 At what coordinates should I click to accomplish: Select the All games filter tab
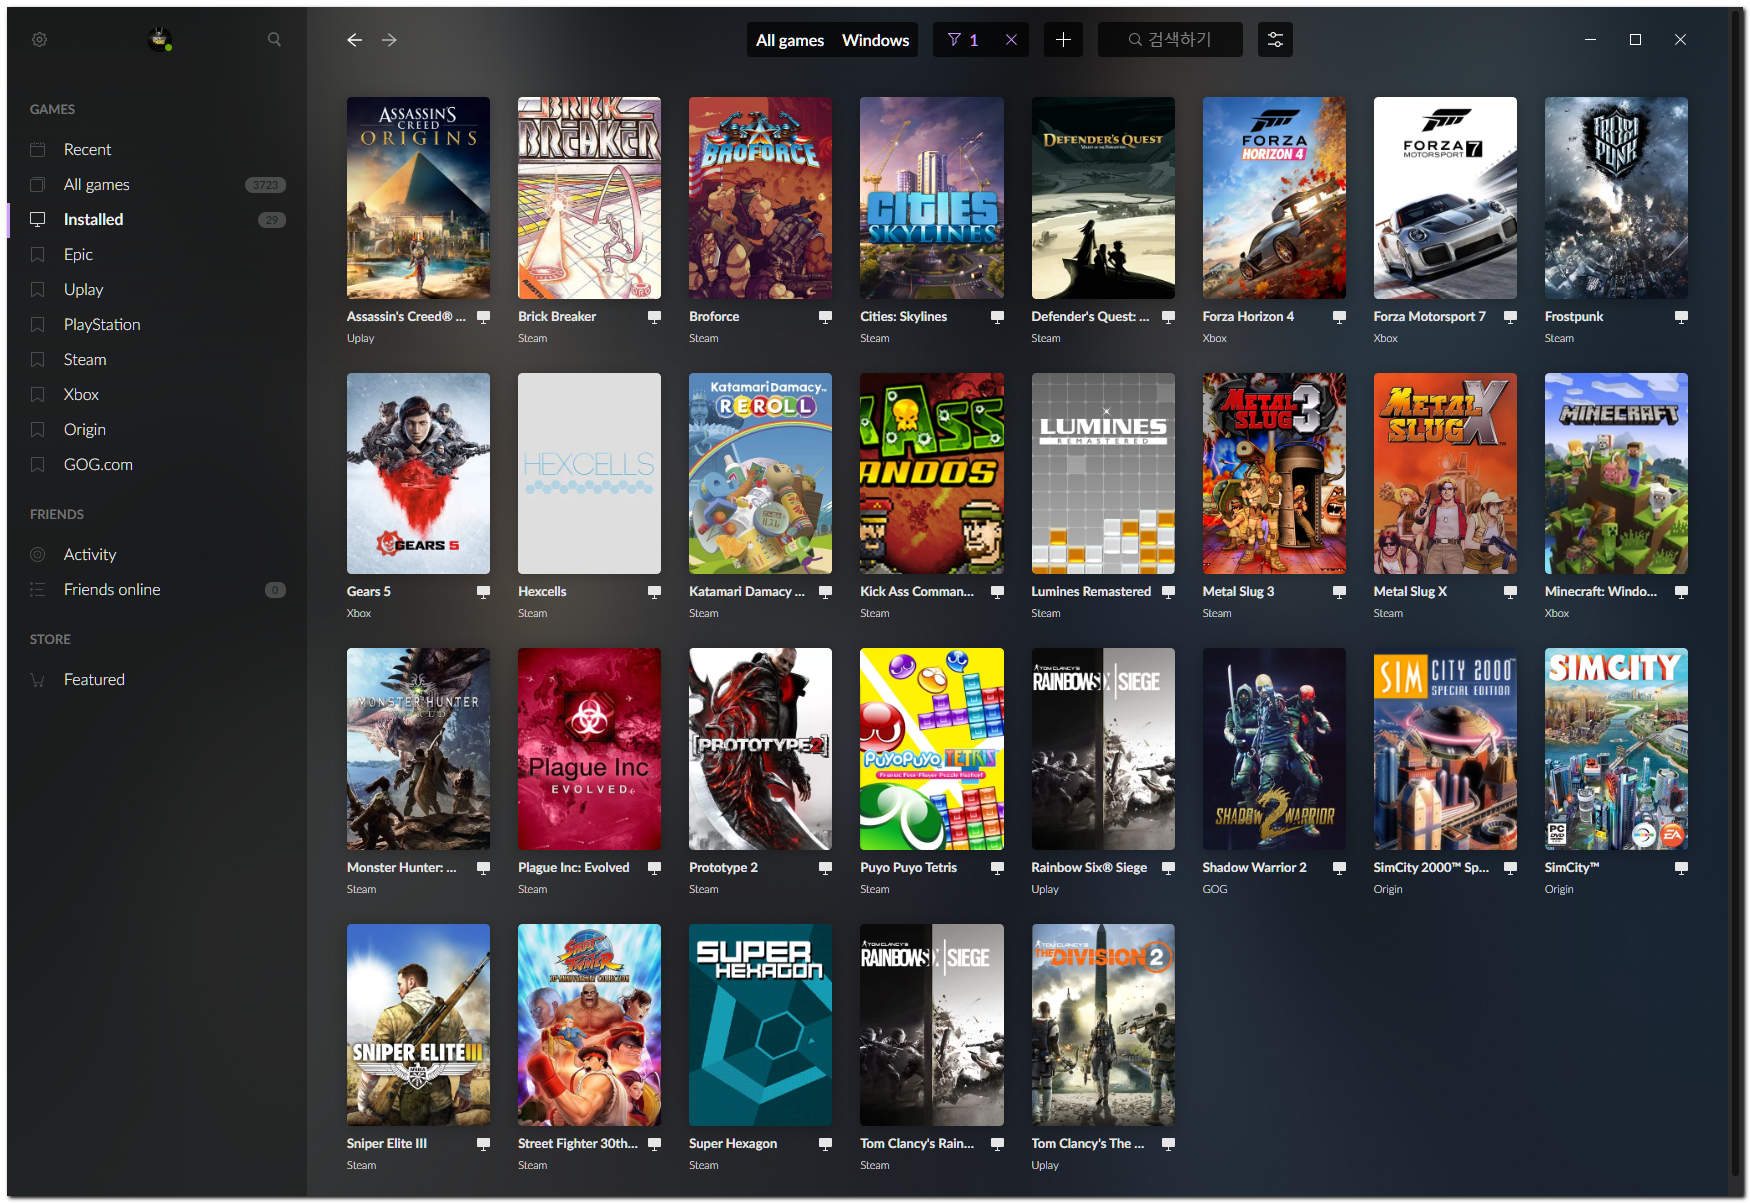(790, 40)
